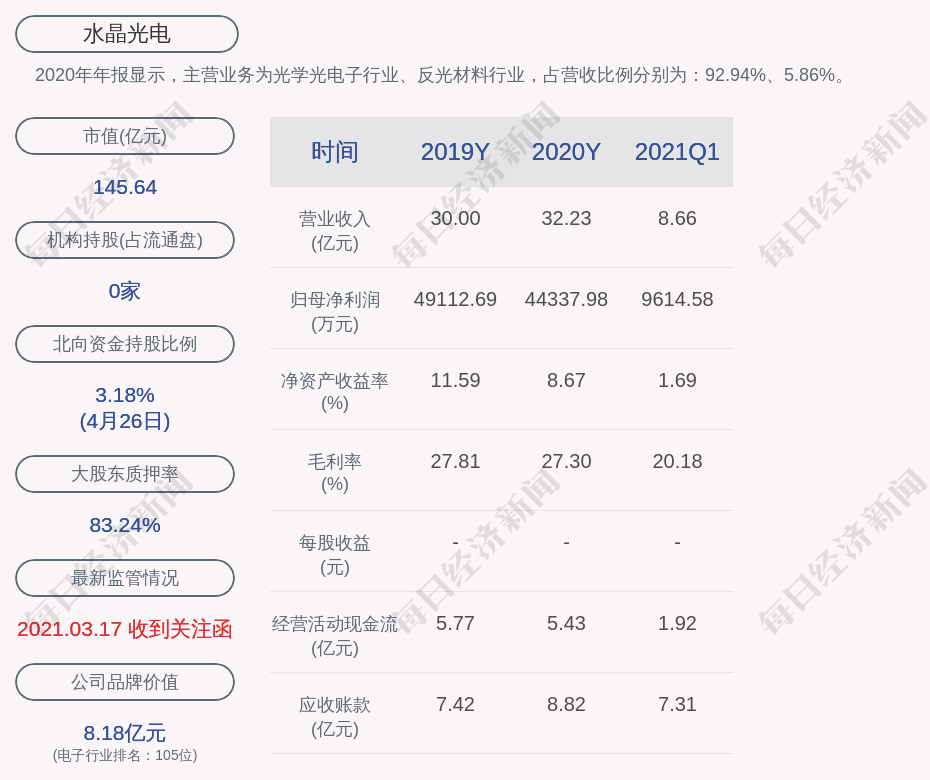Click the 水晶光电 company name pill
The width and height of the screenshot is (930, 780).
click(127, 34)
